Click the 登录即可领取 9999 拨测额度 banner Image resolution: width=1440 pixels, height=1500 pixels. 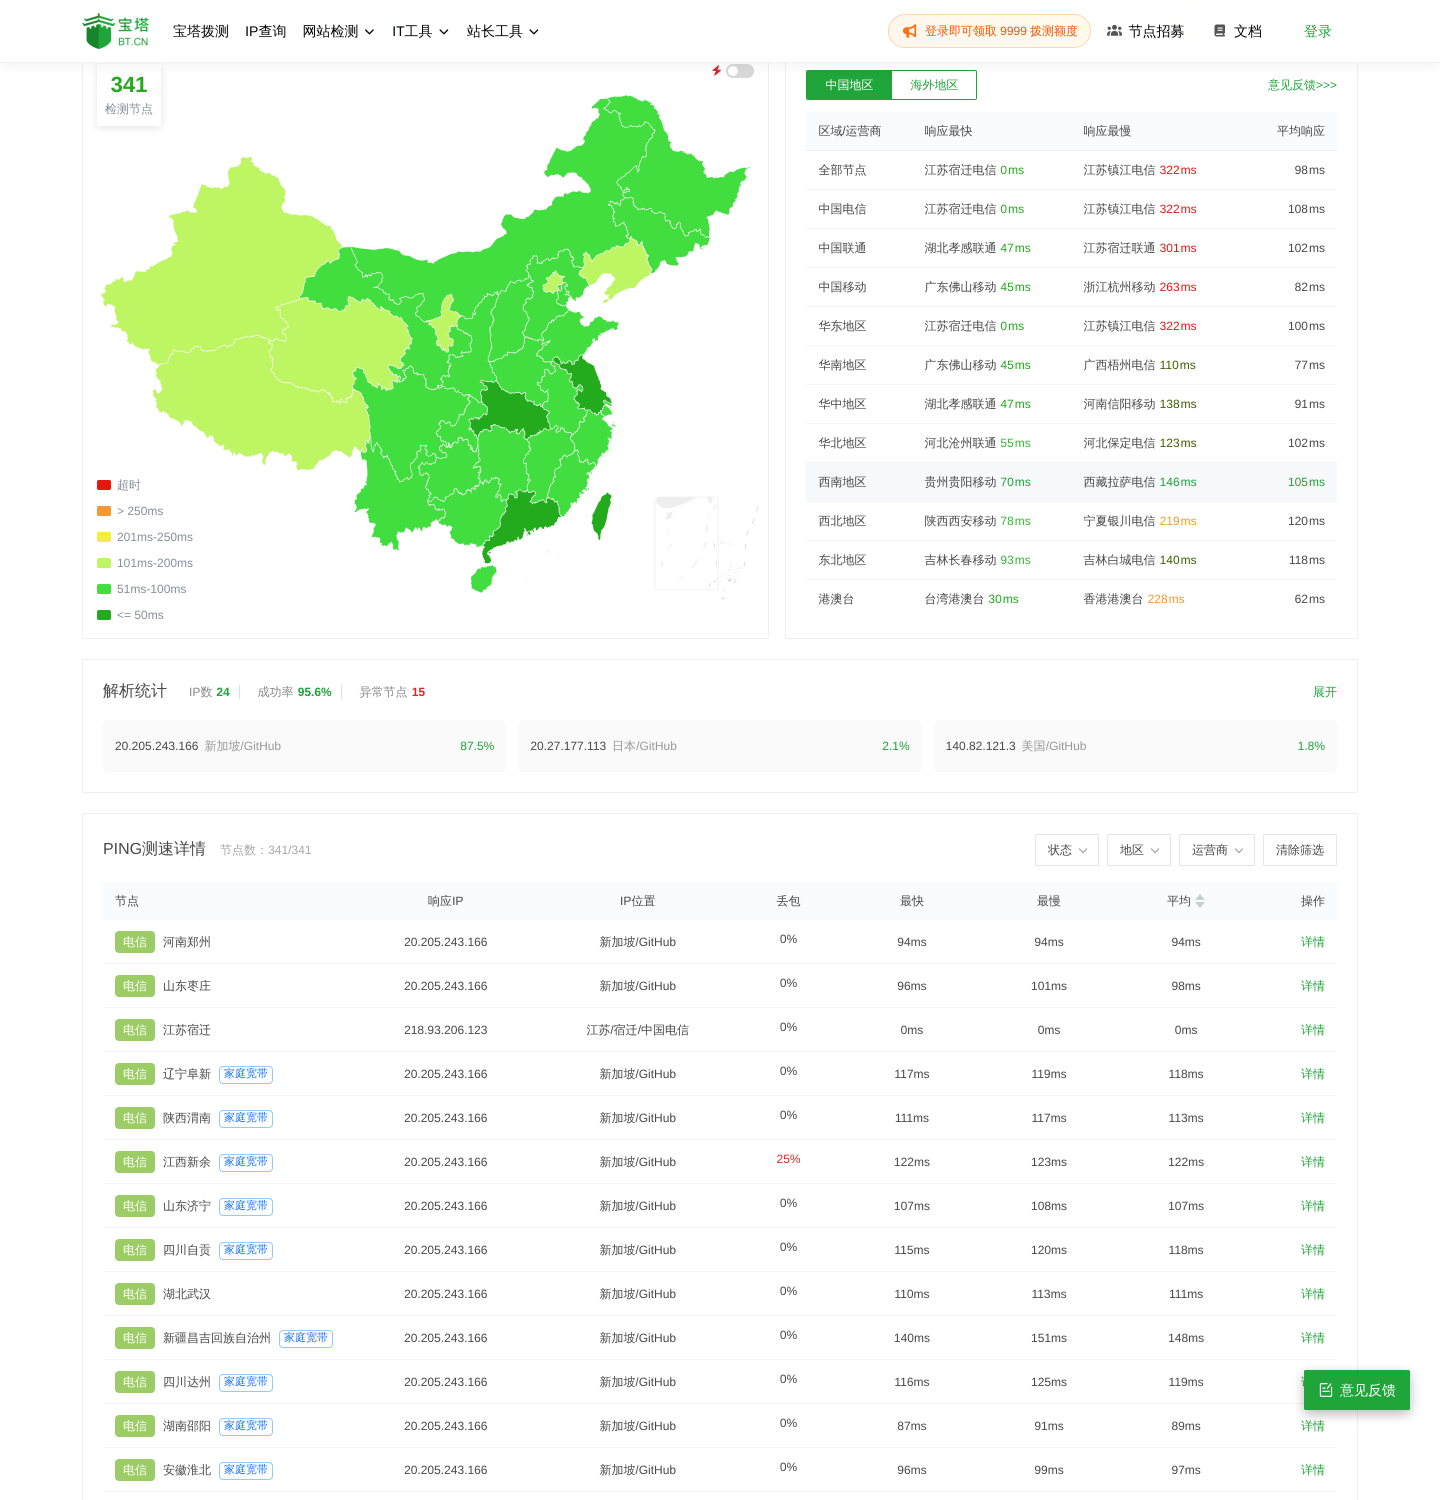(x=989, y=31)
